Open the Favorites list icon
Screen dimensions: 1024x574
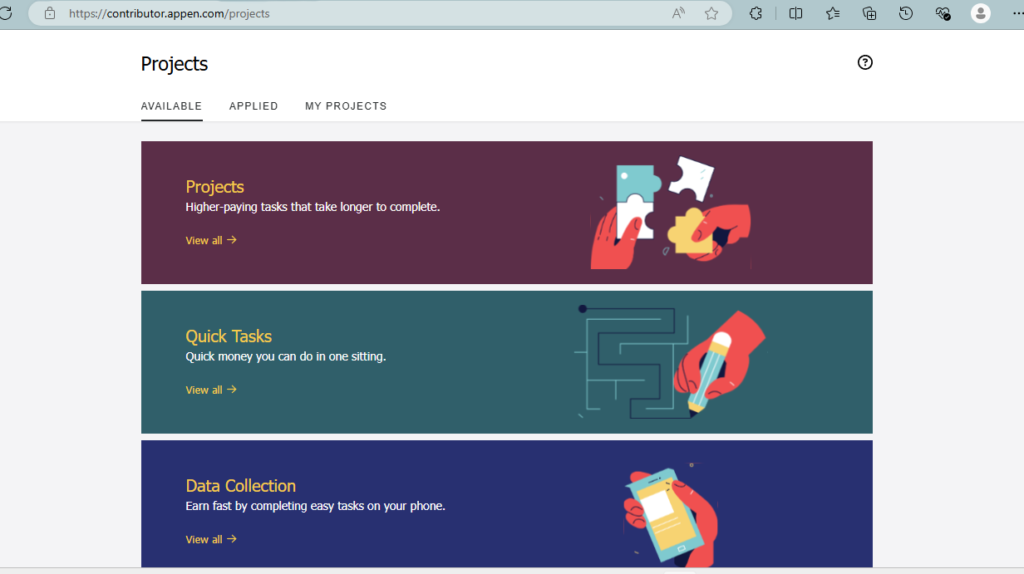833,13
